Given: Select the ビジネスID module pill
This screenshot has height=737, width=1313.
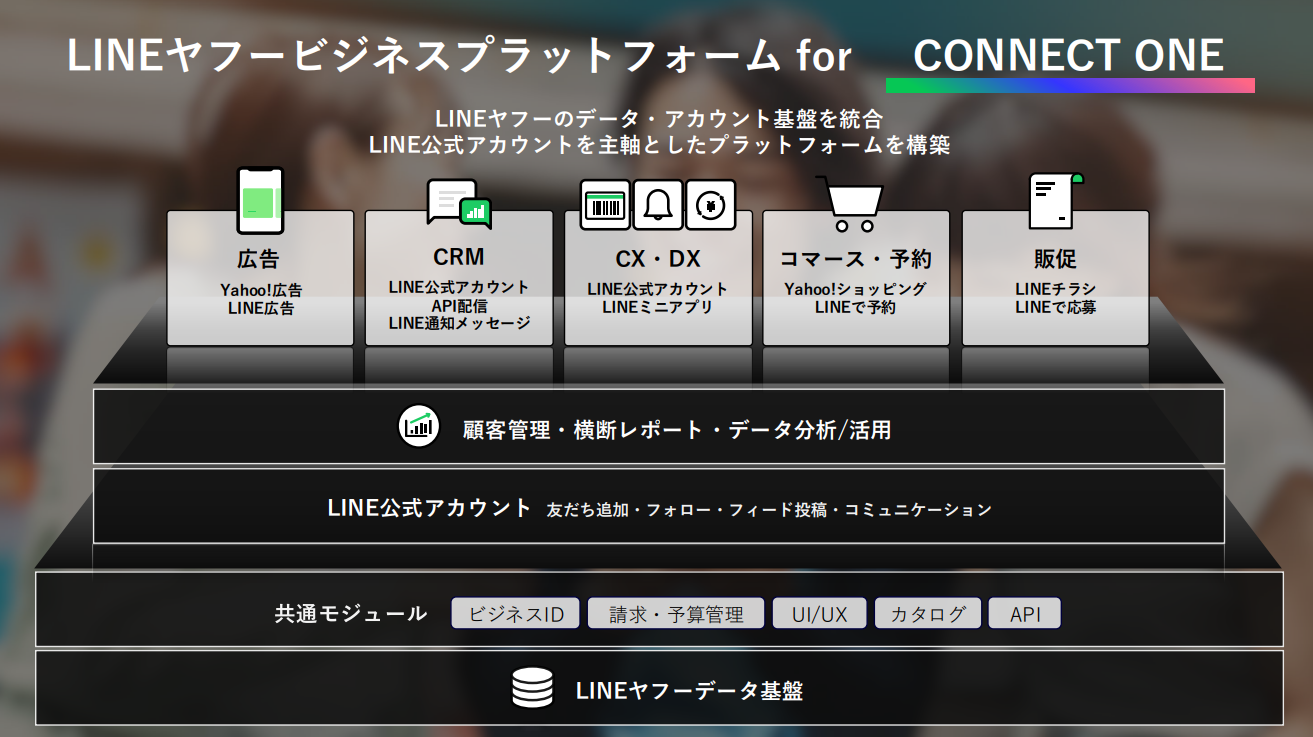Looking at the screenshot, I should pos(516,613).
